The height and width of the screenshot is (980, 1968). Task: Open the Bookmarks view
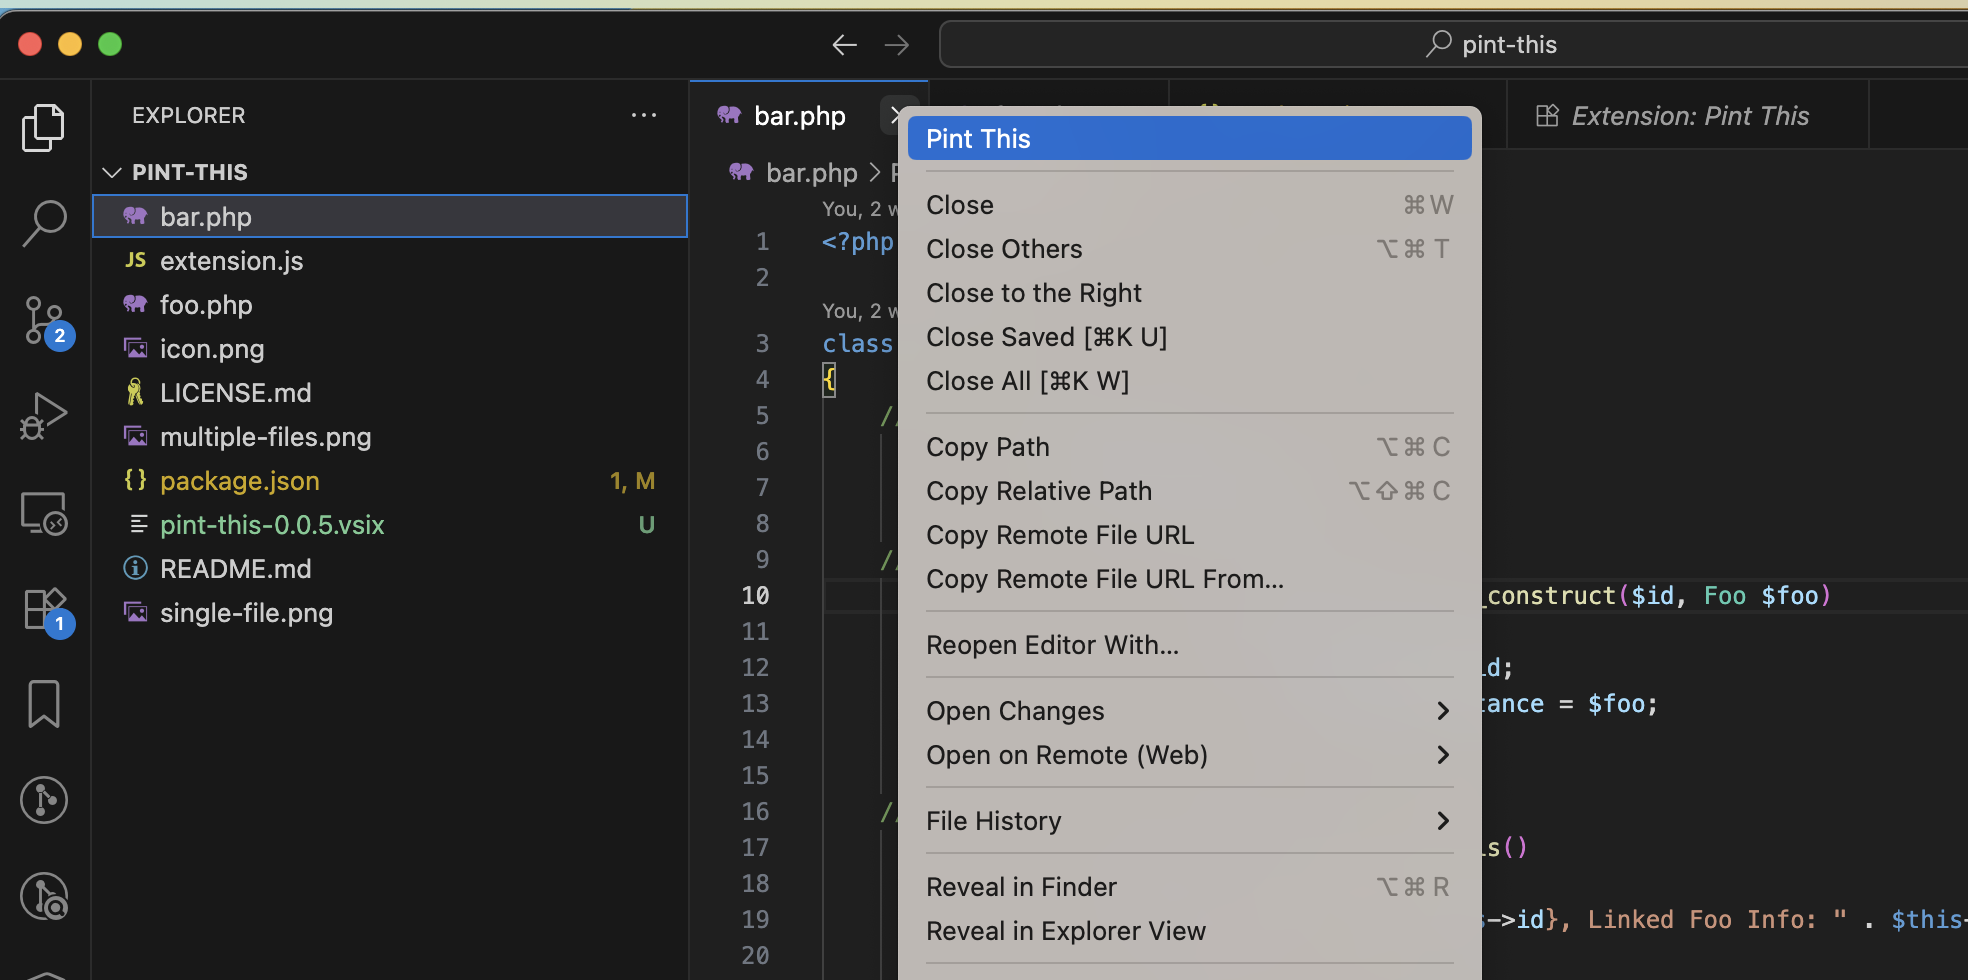[x=44, y=704]
